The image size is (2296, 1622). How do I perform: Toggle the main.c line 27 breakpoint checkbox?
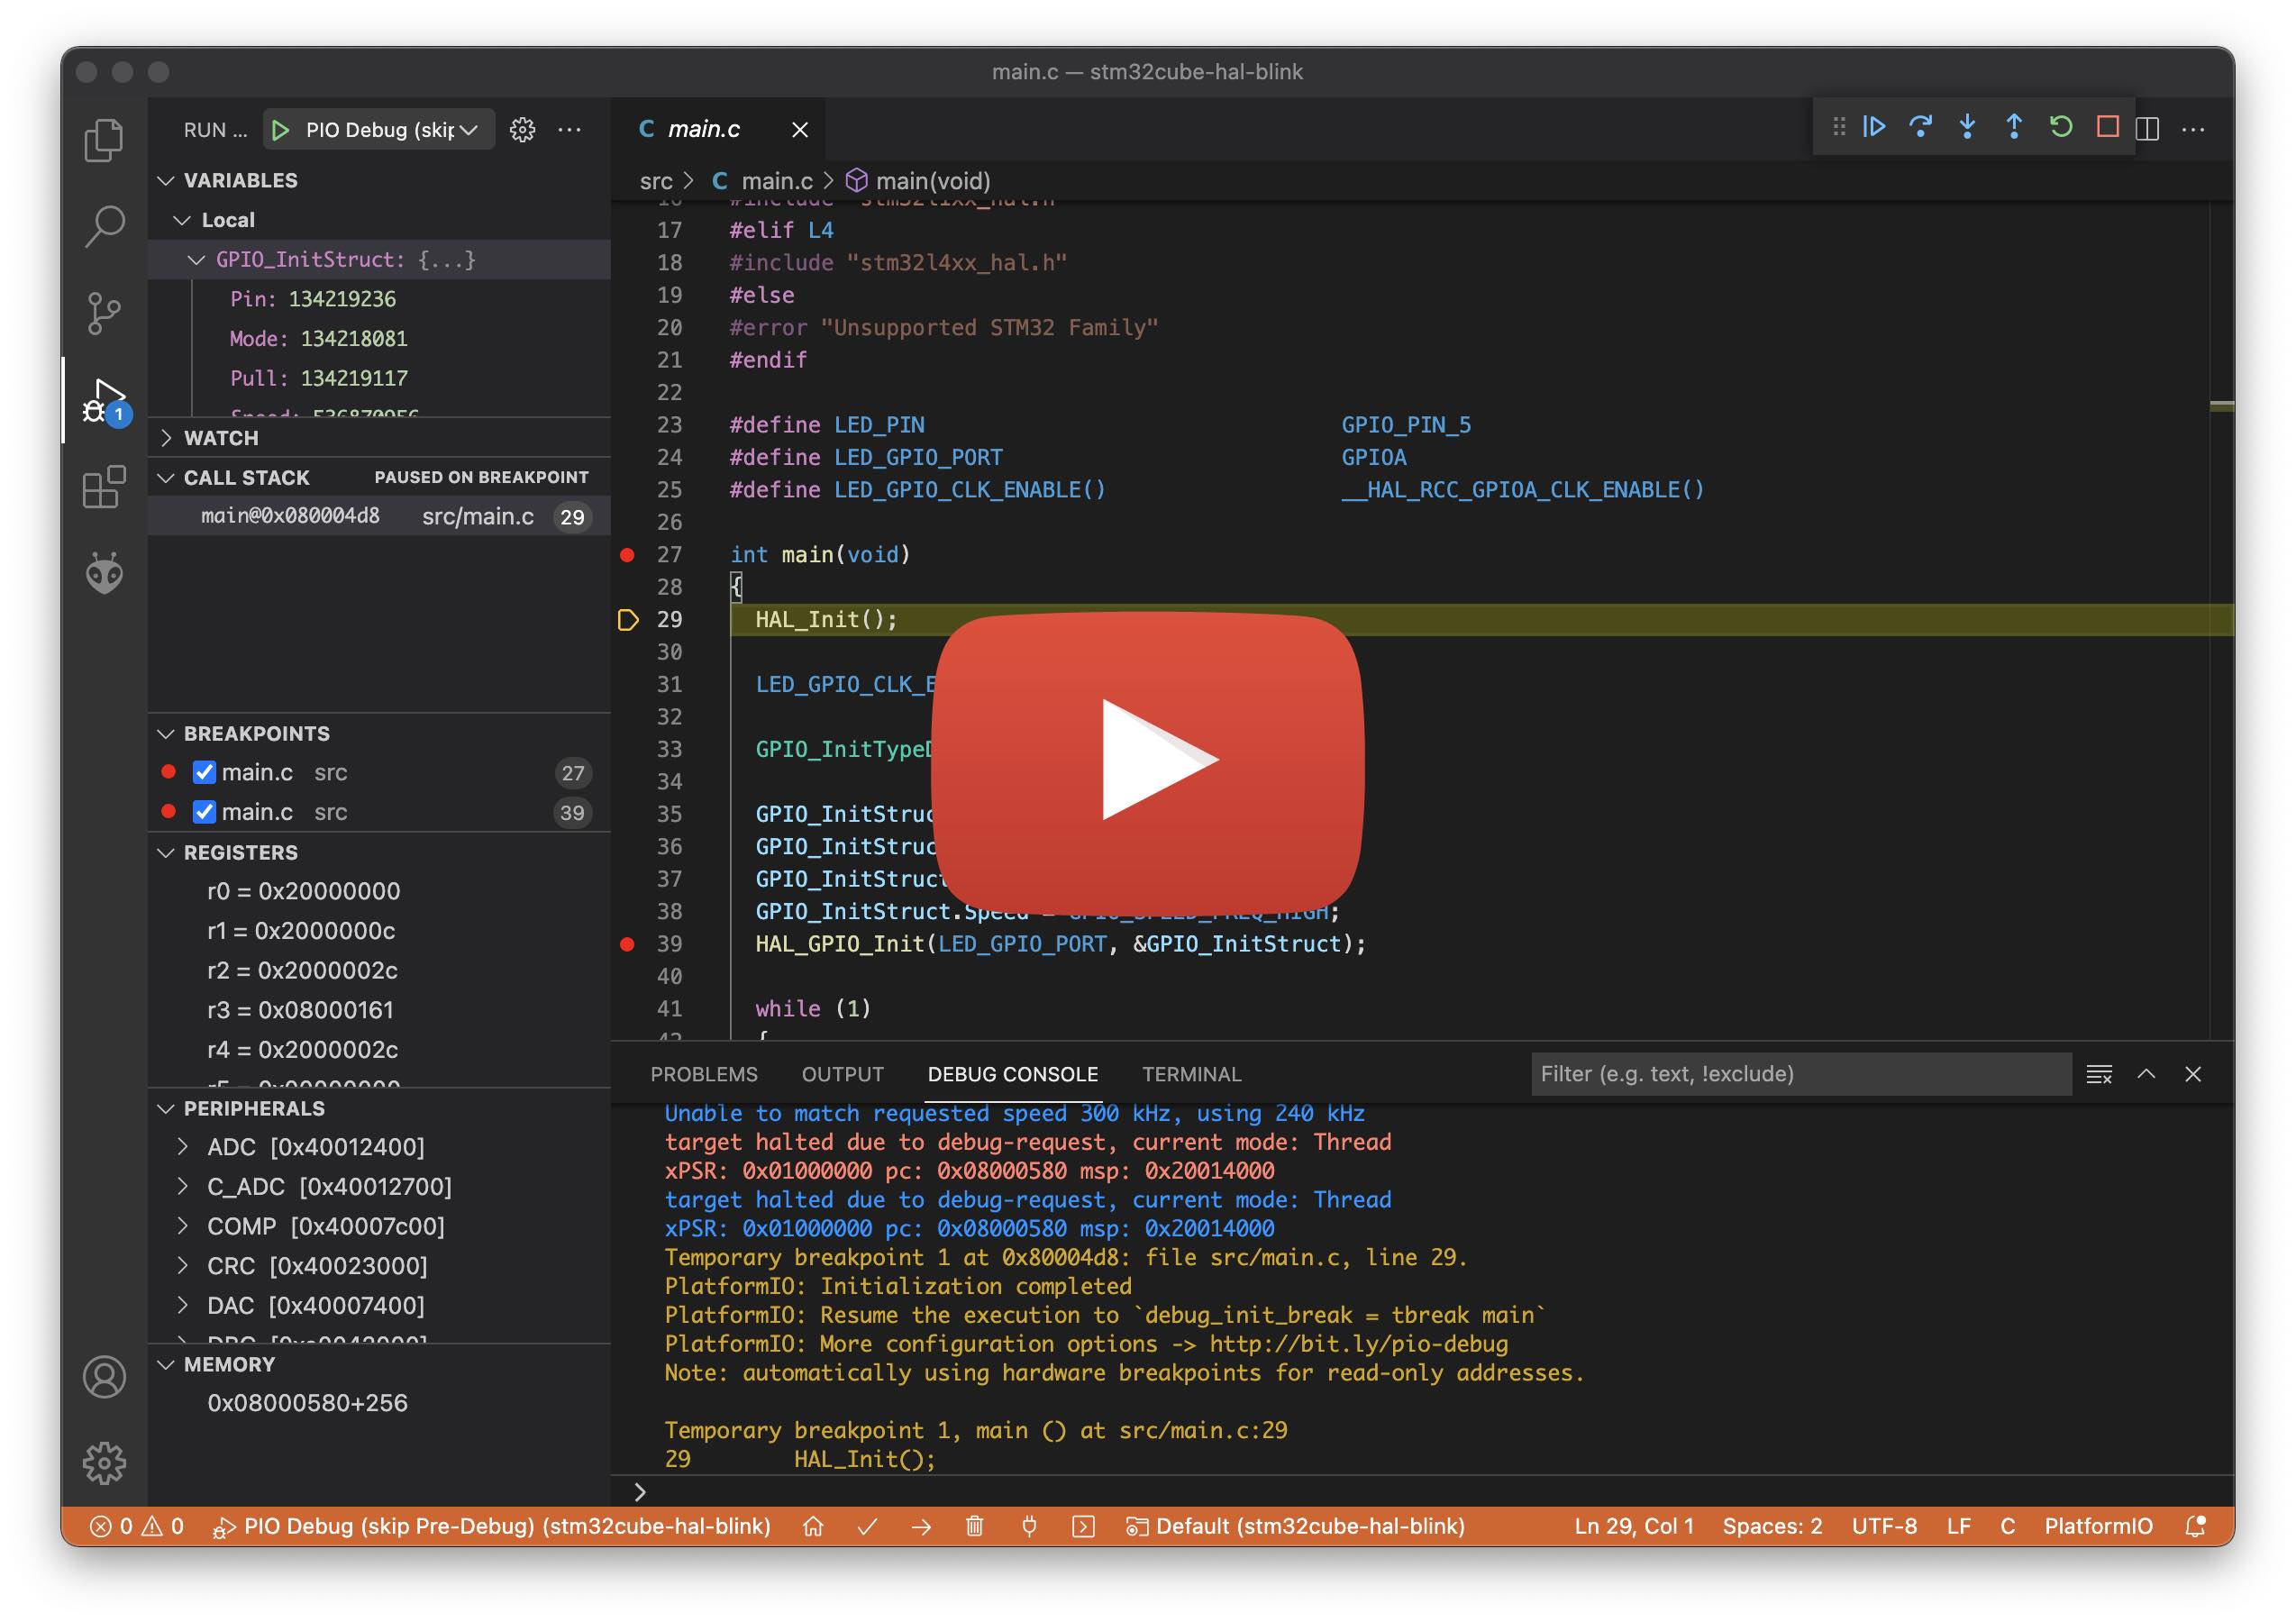pyautogui.click(x=204, y=773)
